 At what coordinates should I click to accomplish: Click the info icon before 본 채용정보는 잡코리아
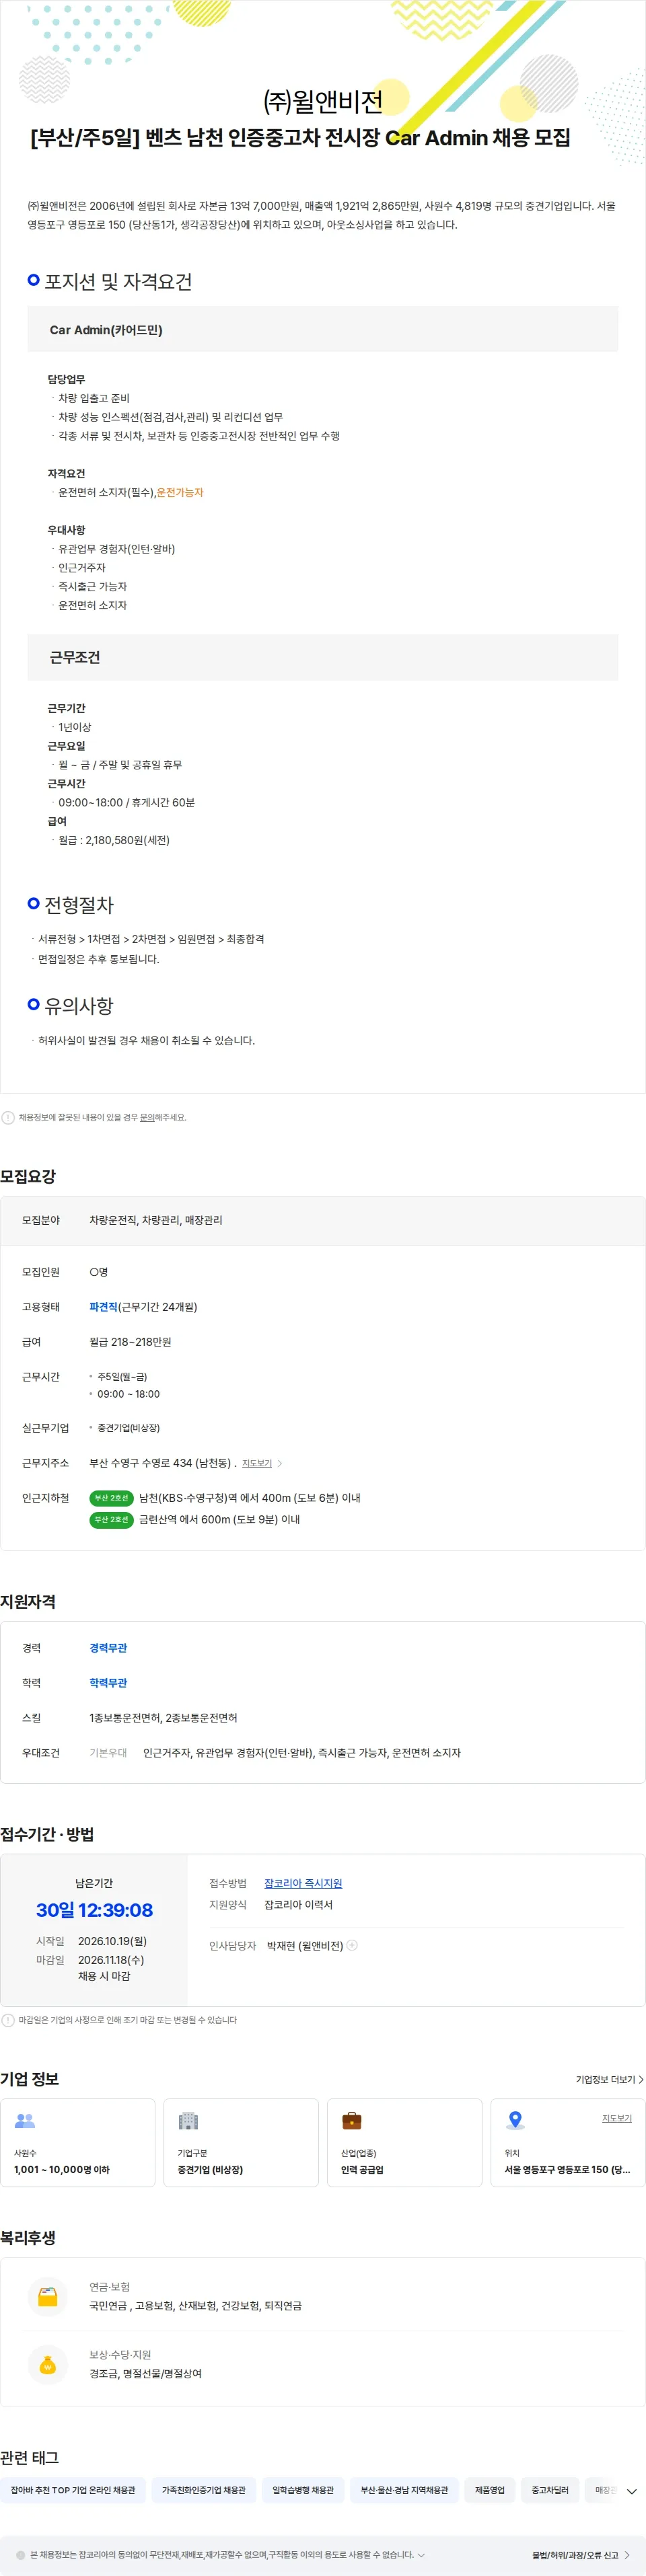point(21,2555)
